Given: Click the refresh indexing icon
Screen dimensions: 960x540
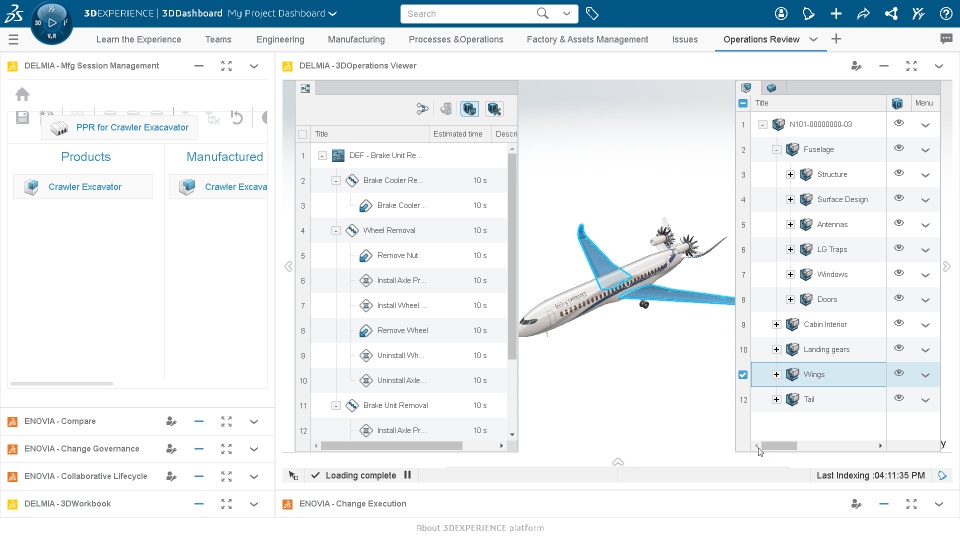Looking at the screenshot, I should tap(942, 476).
